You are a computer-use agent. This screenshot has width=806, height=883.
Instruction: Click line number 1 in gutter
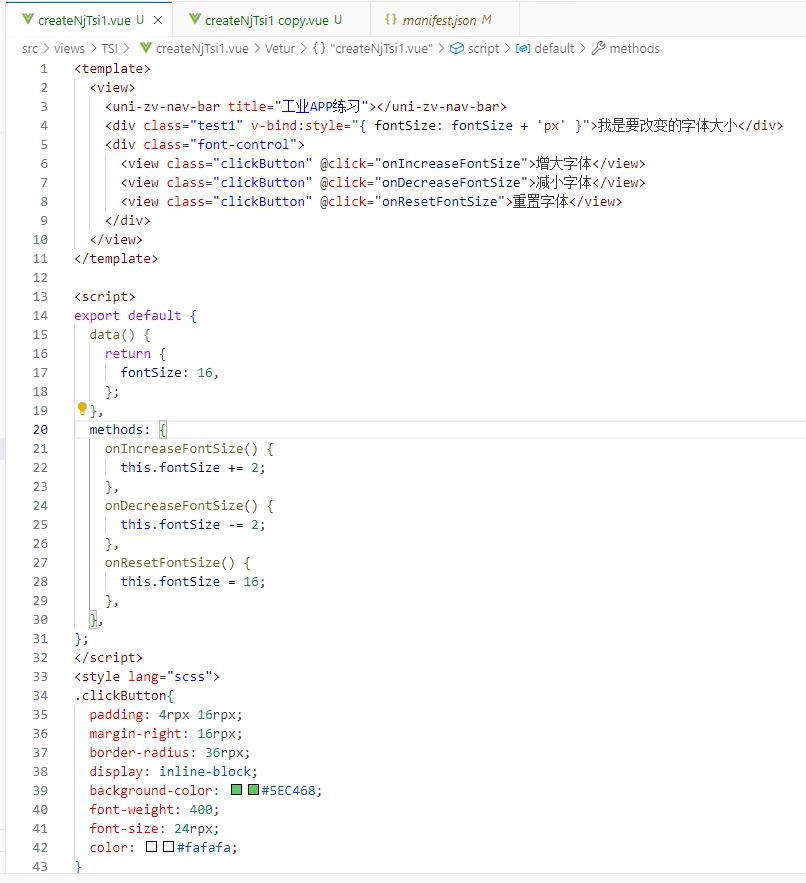click(x=44, y=69)
